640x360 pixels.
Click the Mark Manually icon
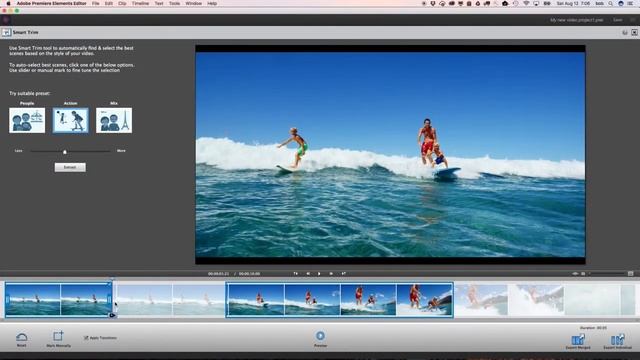pyautogui.click(x=58, y=336)
